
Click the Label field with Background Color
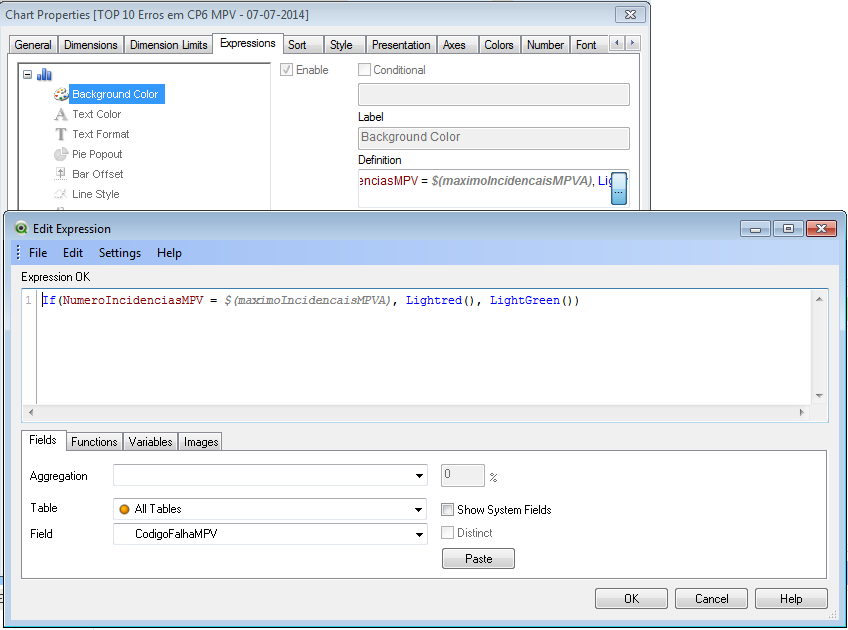[494, 138]
